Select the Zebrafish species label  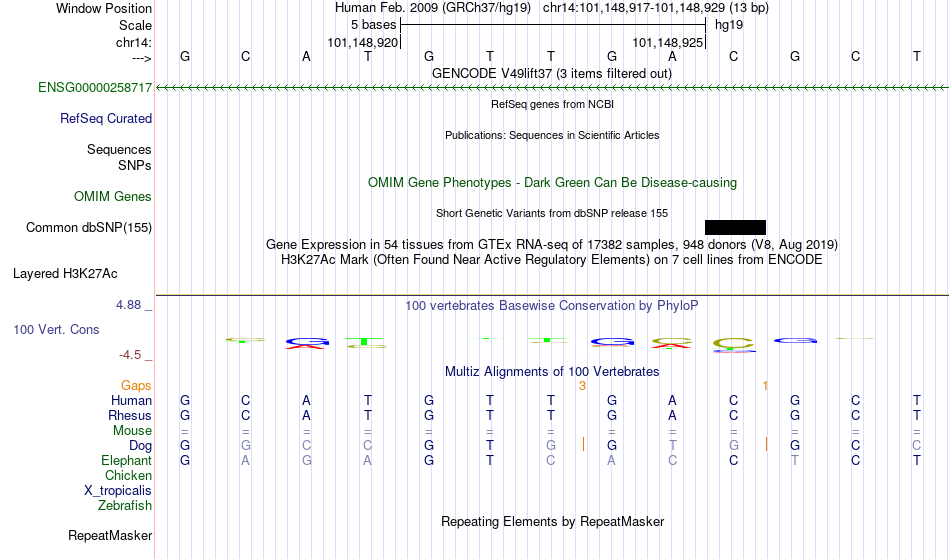click(125, 506)
